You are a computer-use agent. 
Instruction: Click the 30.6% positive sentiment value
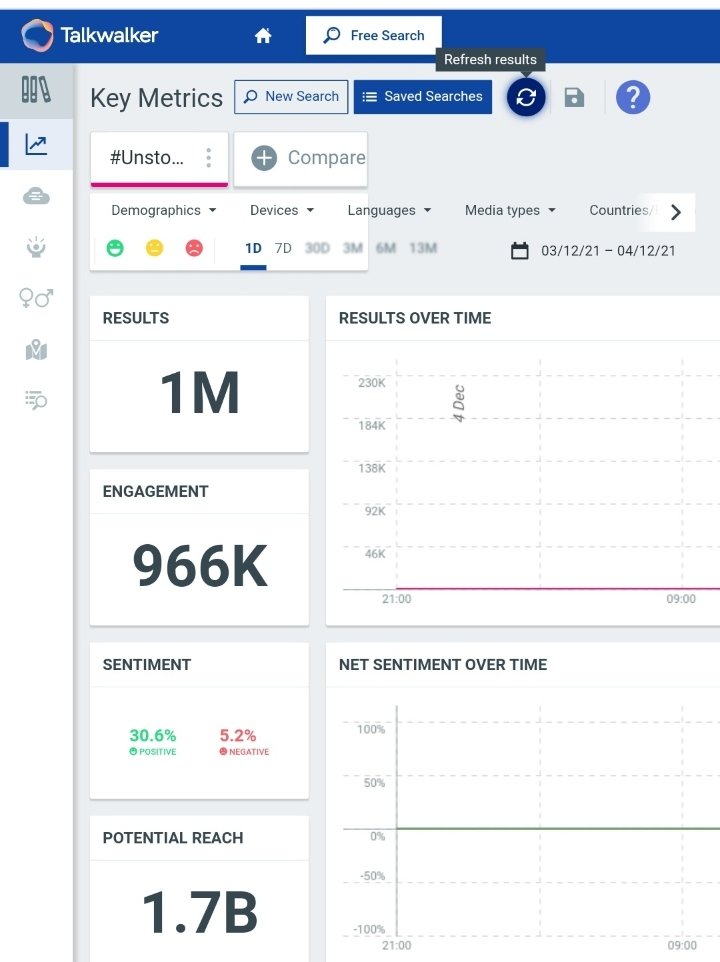153,736
